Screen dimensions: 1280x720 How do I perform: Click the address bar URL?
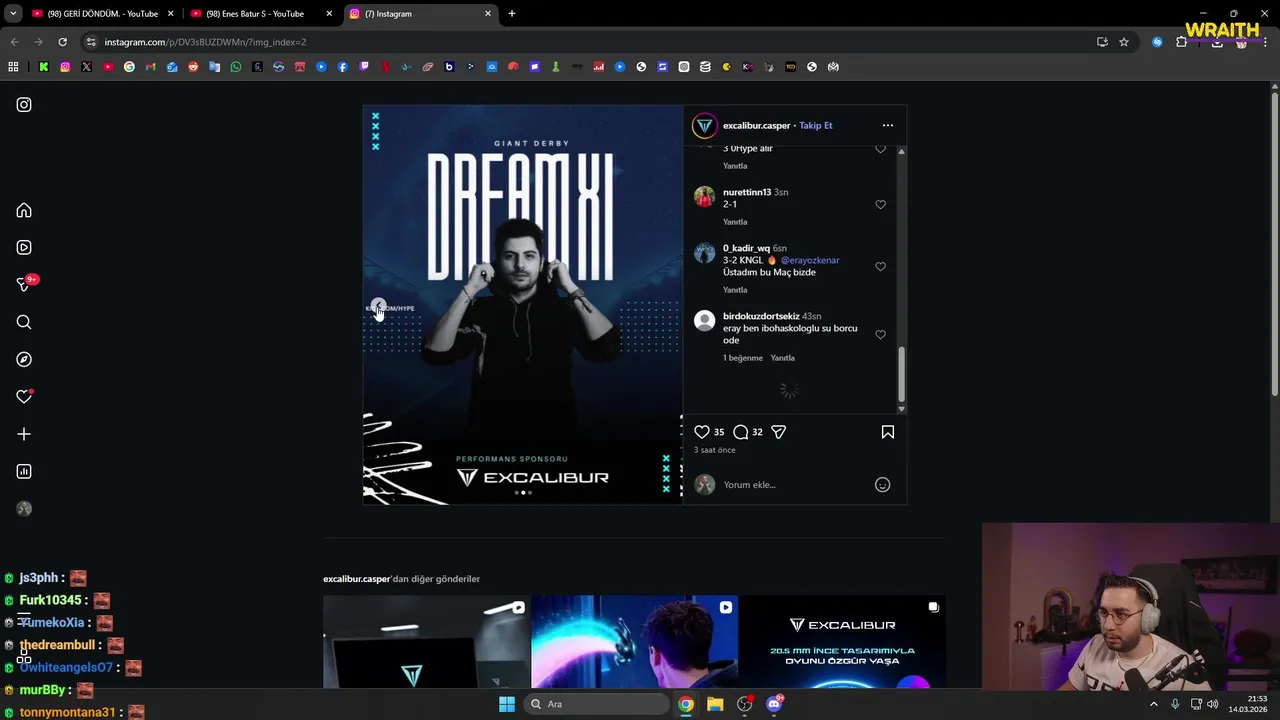tap(205, 42)
